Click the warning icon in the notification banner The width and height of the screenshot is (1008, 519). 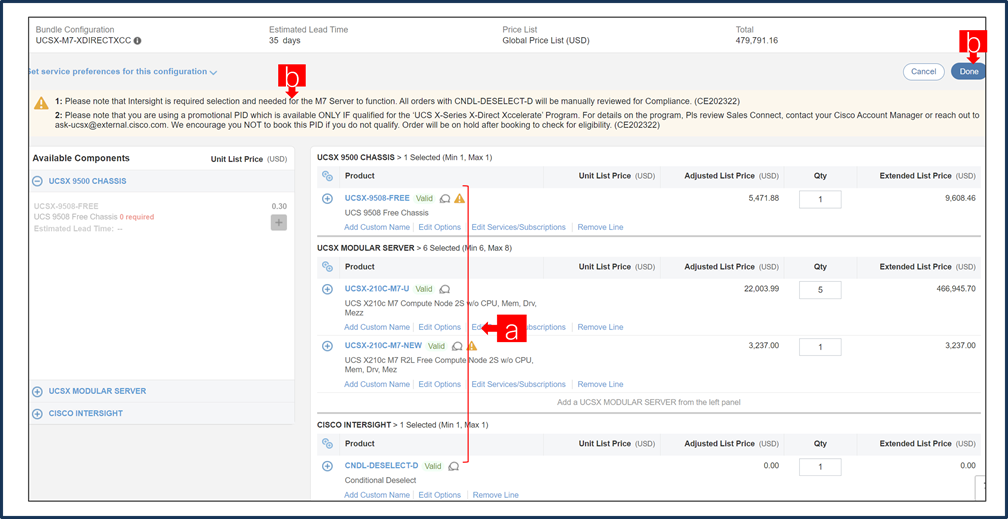[x=41, y=102]
